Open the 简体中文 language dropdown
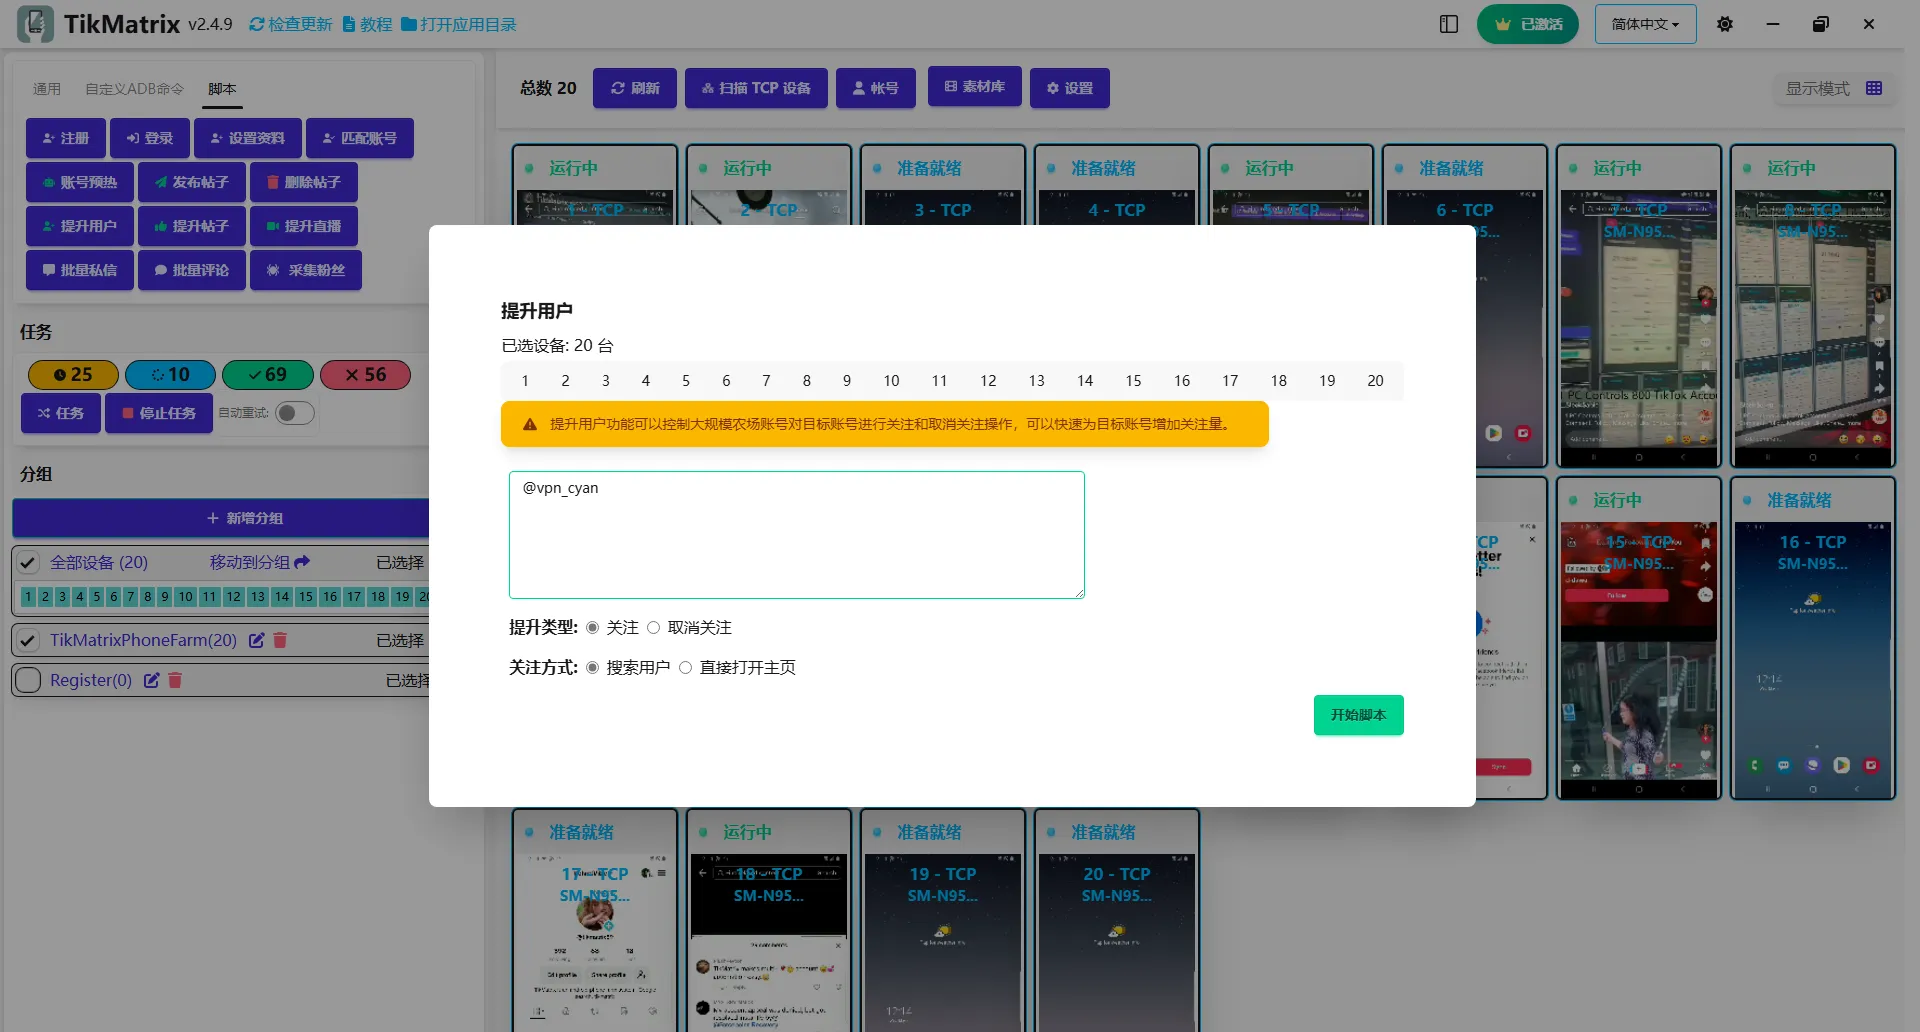The image size is (1920, 1032). [x=1645, y=24]
